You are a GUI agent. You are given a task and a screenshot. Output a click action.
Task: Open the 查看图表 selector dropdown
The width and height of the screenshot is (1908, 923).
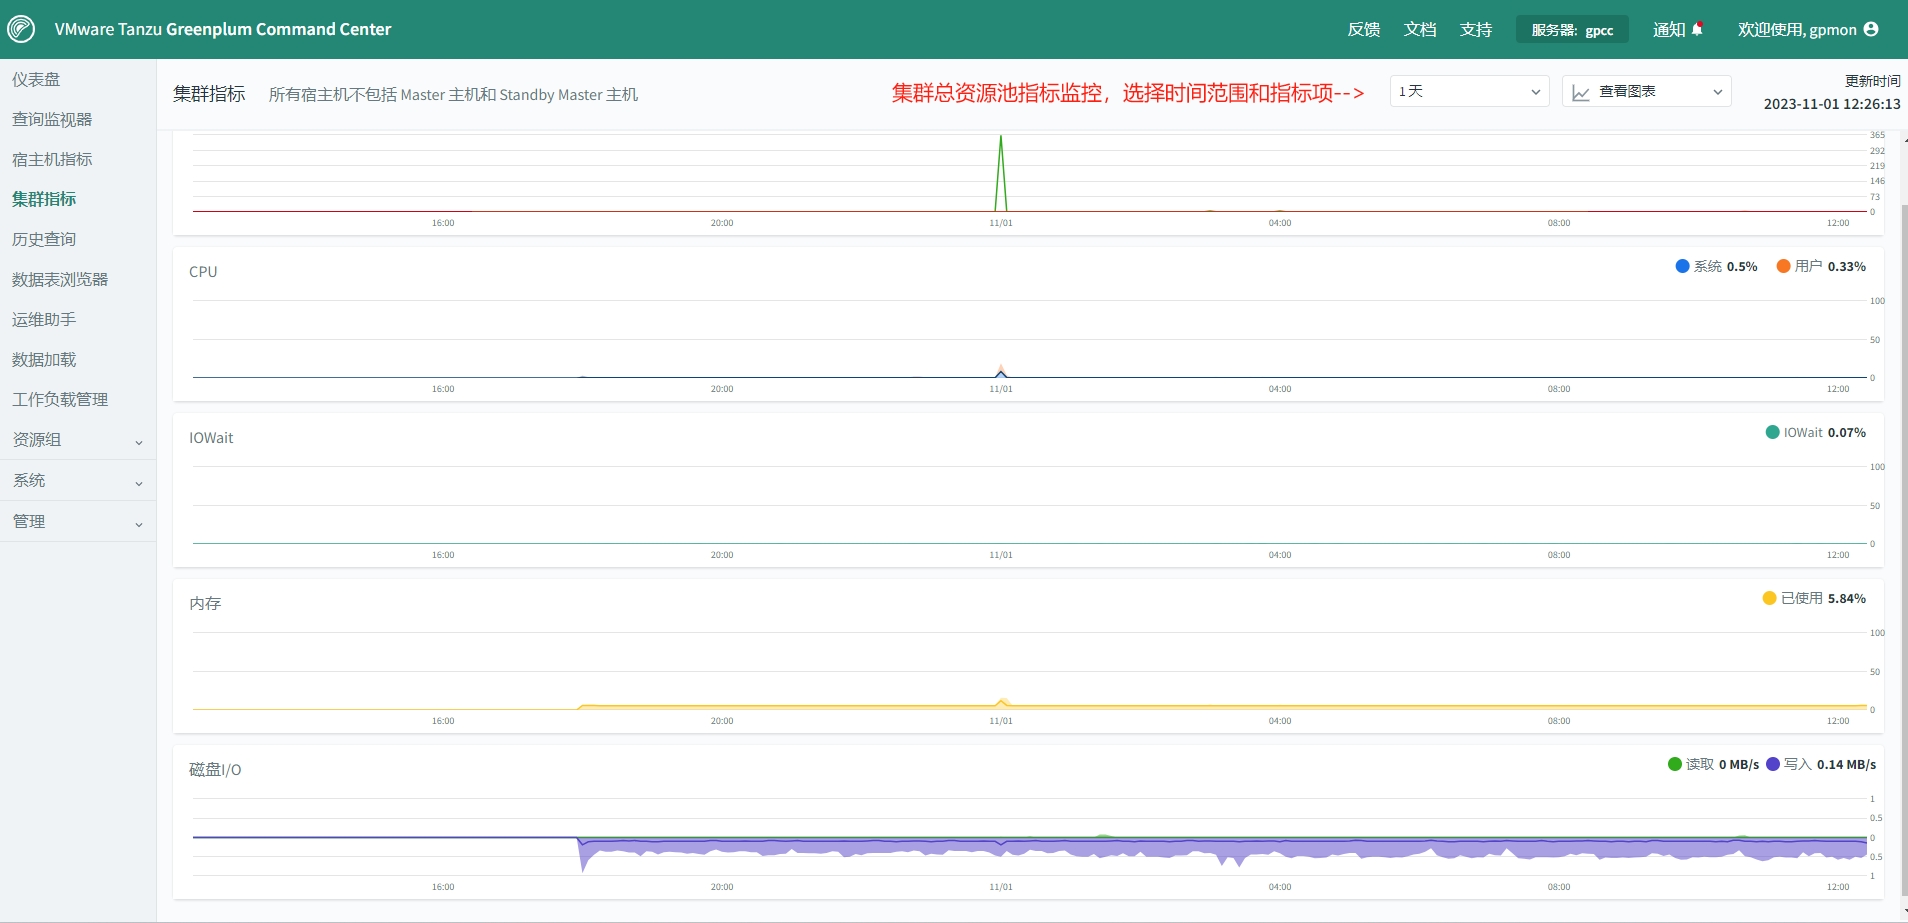tap(1645, 91)
